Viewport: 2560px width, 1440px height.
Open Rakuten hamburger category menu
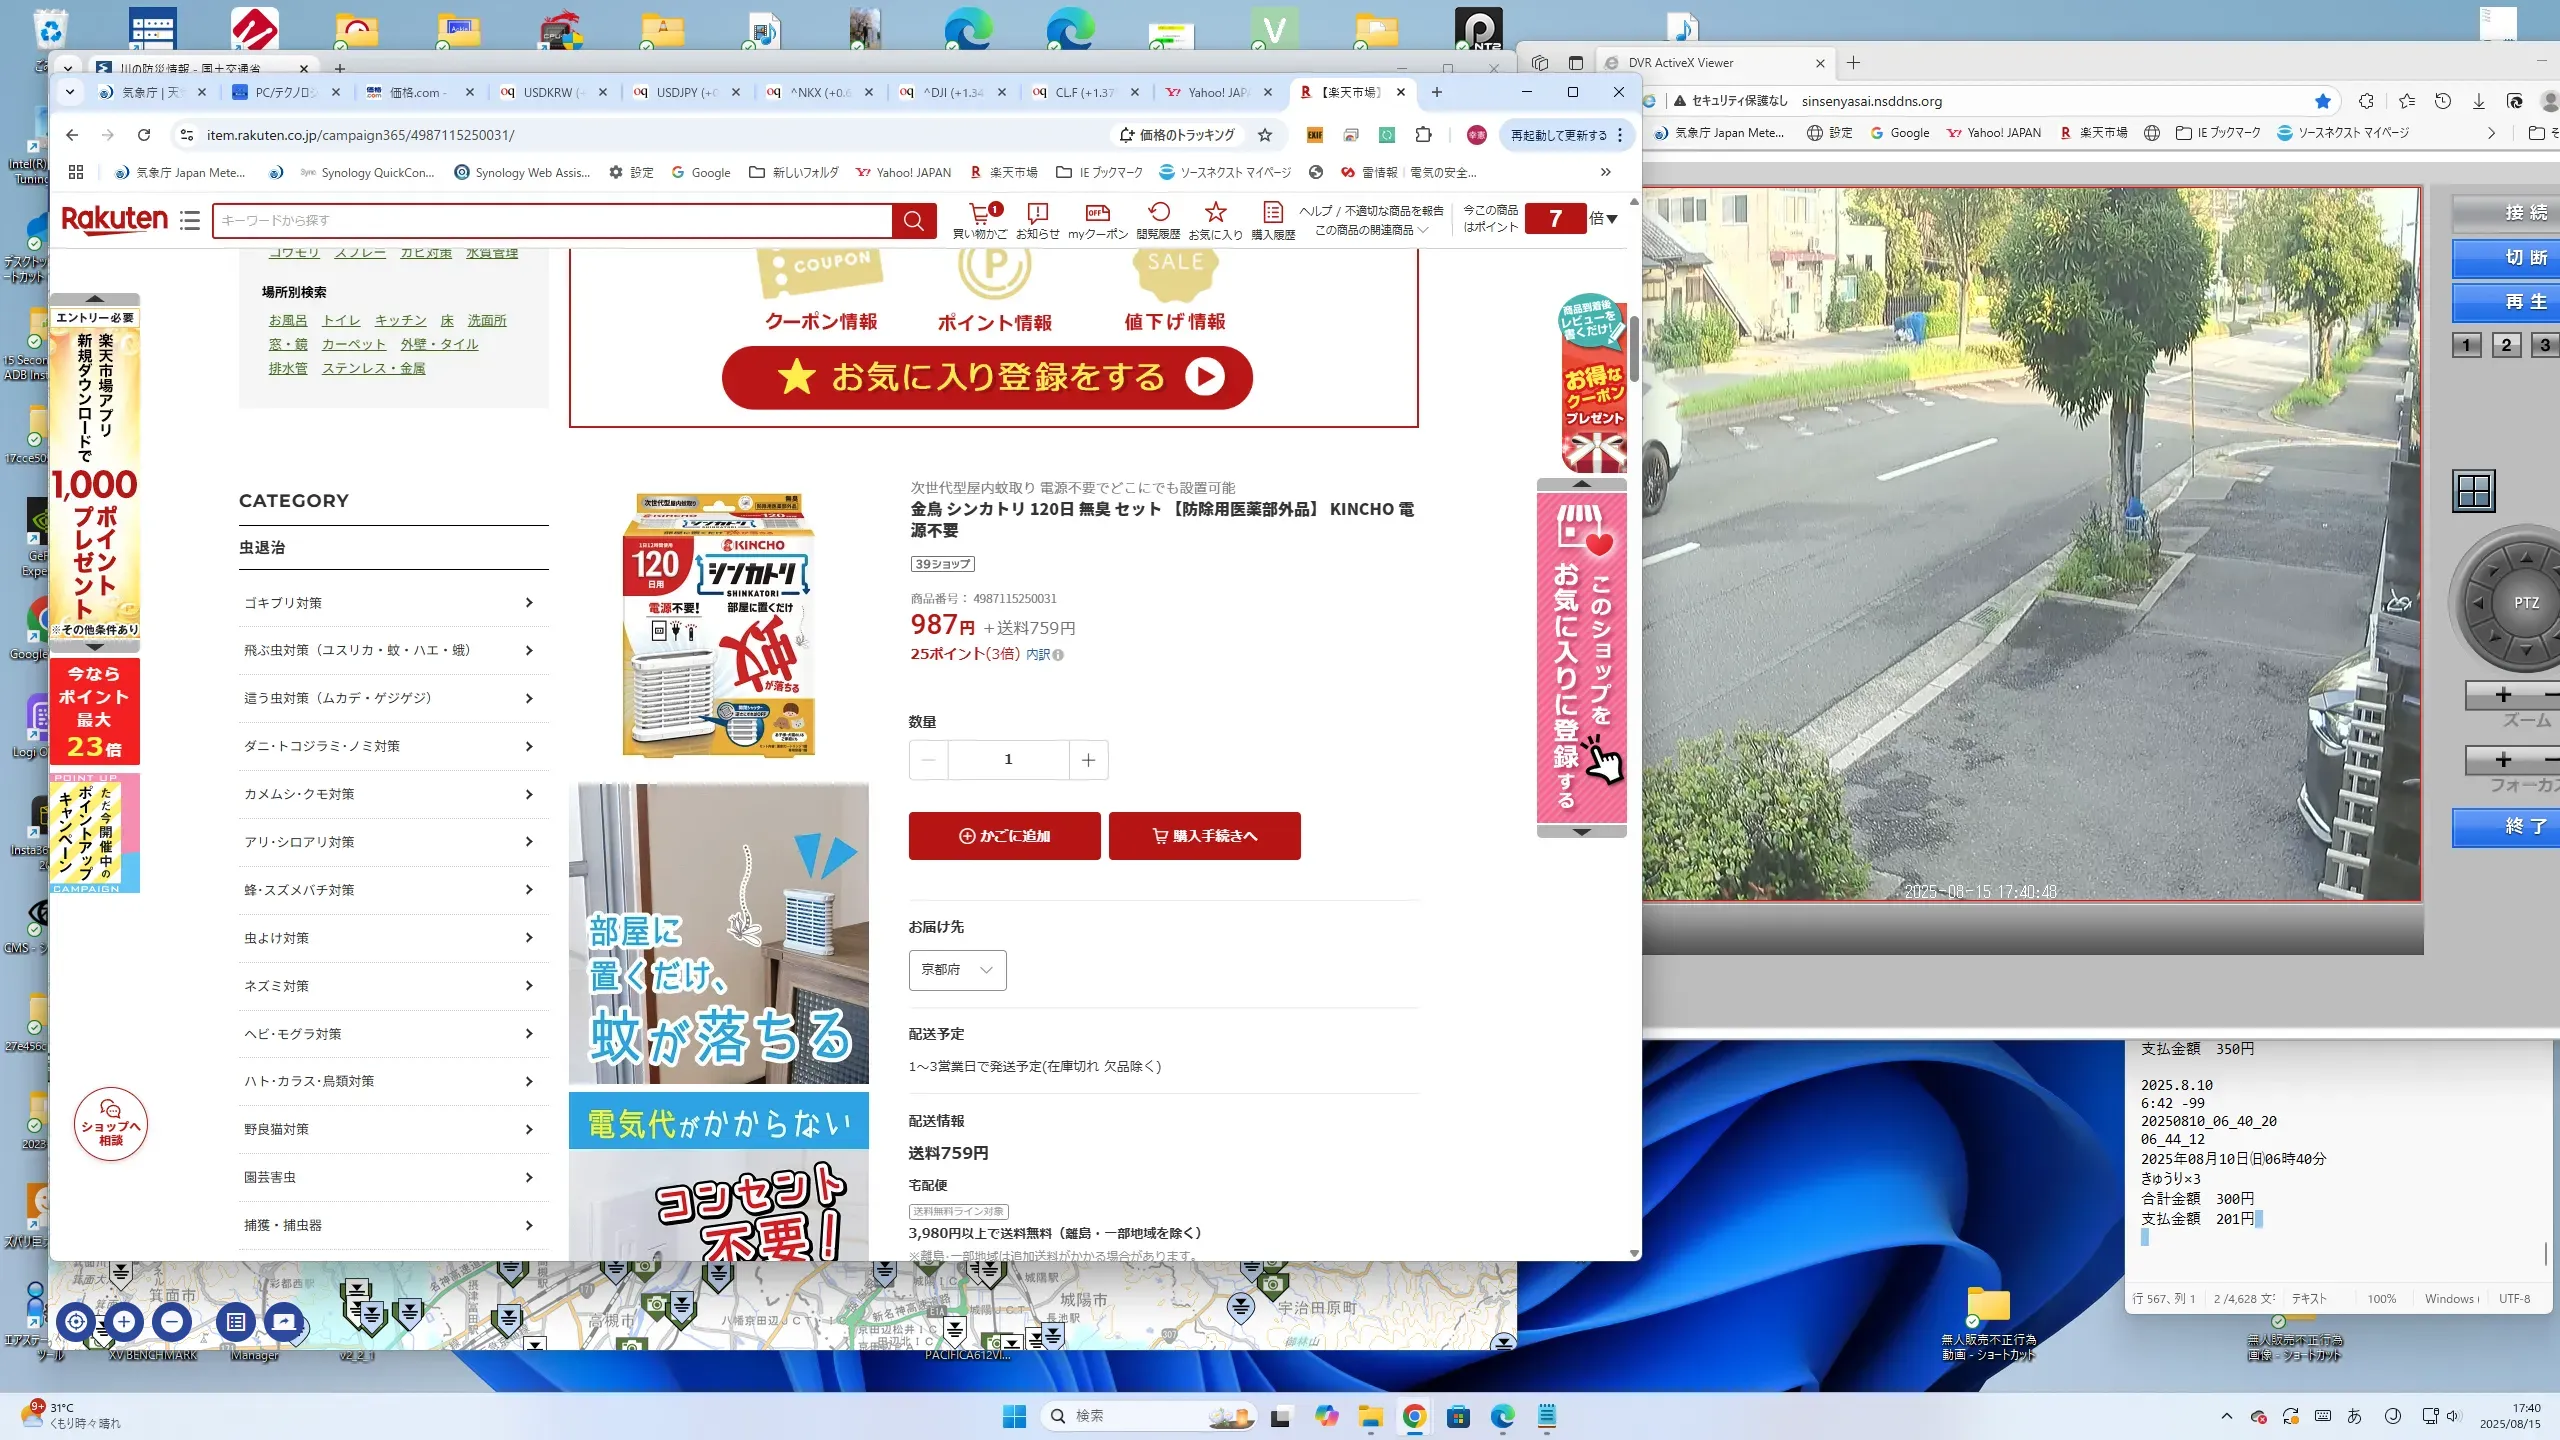pos(190,220)
